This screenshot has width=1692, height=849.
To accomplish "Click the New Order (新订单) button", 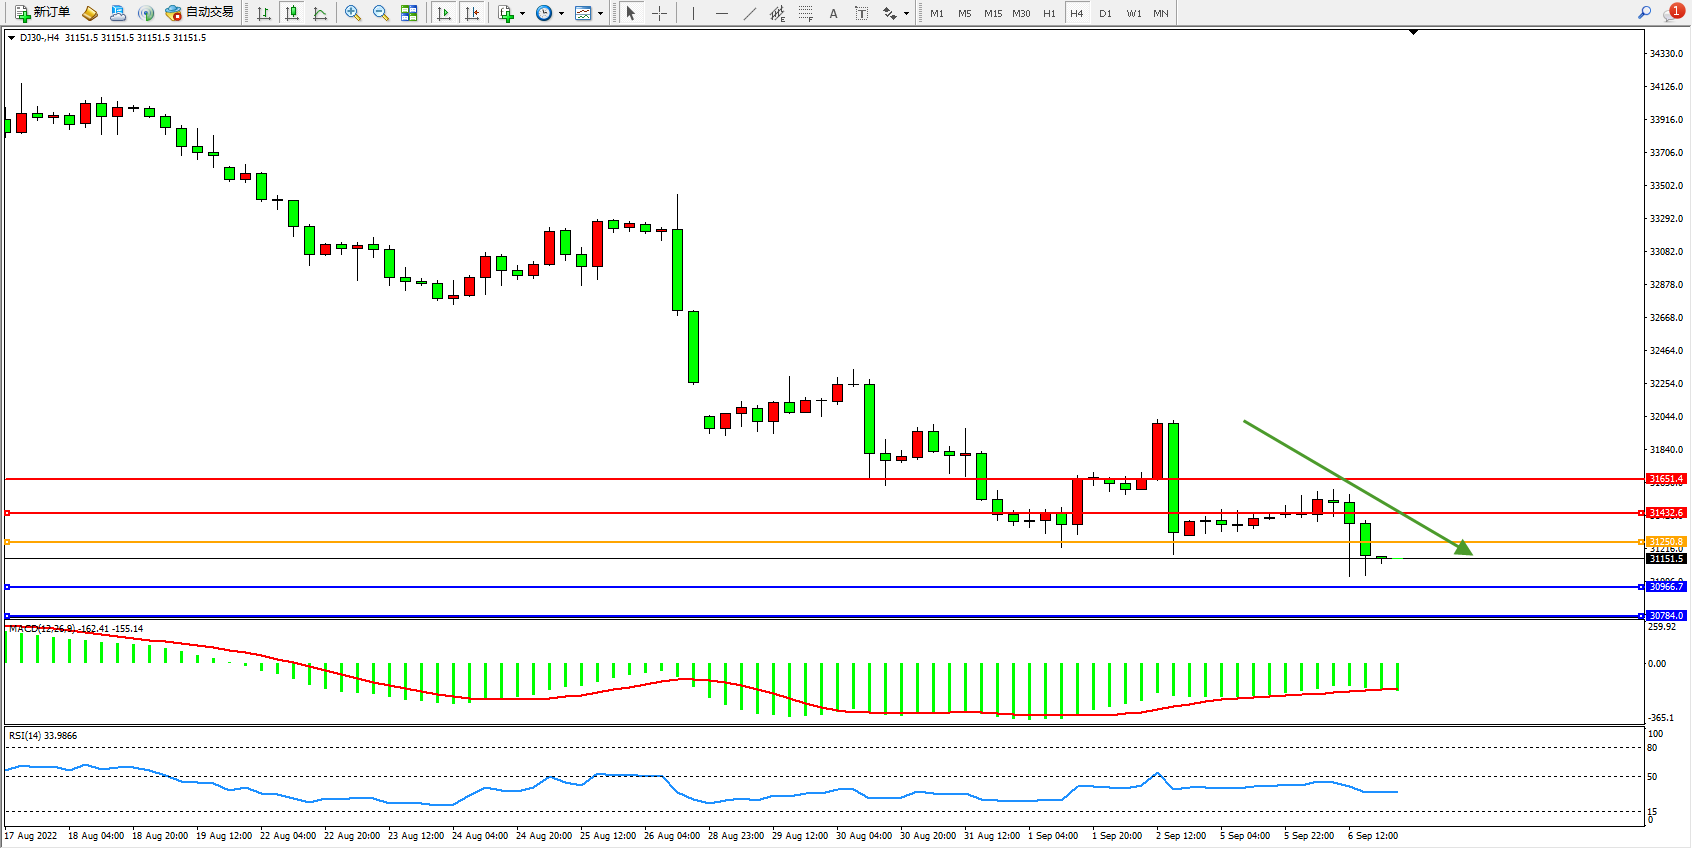I will [x=42, y=13].
